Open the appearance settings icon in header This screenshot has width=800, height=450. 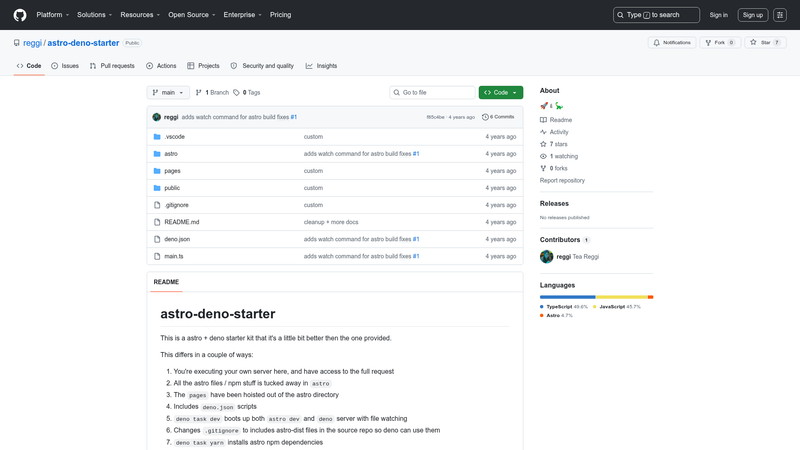pos(780,15)
